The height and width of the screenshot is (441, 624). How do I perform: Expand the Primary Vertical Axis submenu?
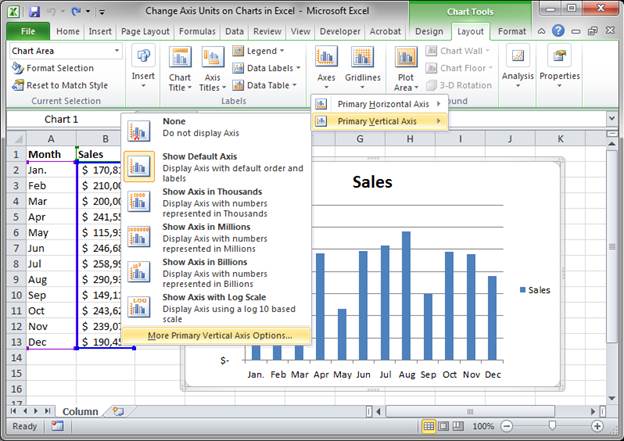pyautogui.click(x=439, y=121)
